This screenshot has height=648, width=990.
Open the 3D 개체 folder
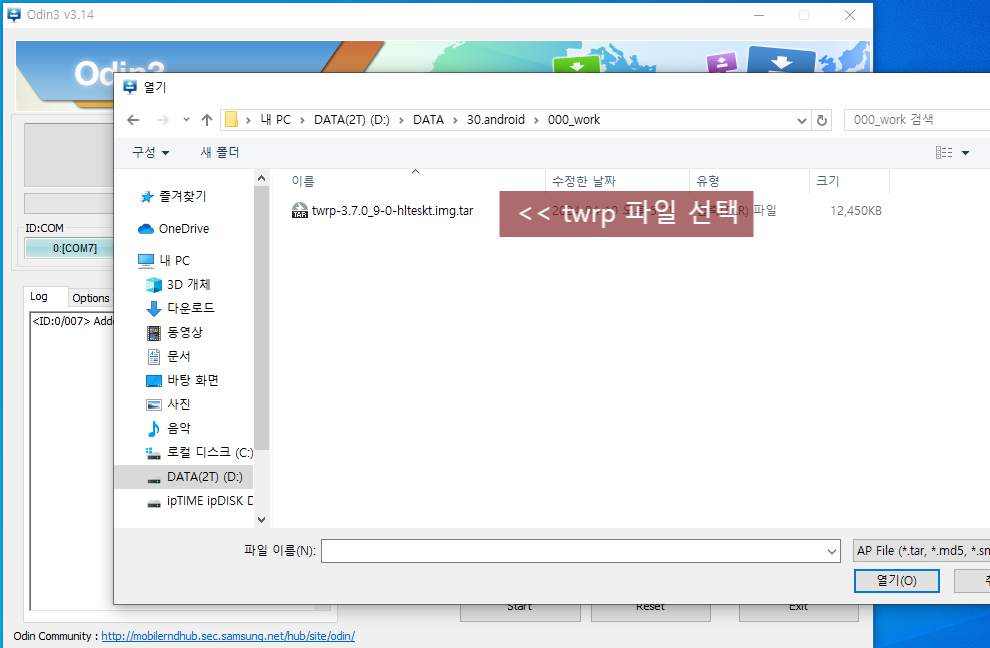(x=188, y=284)
